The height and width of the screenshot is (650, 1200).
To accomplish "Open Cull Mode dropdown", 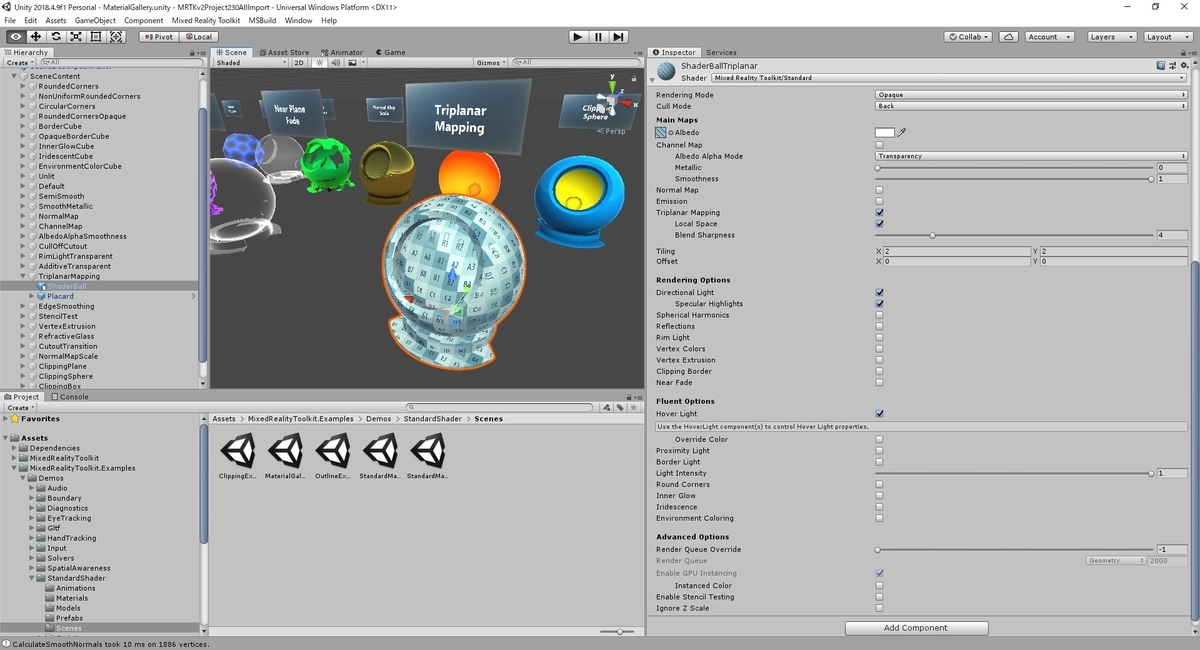I will [1031, 106].
